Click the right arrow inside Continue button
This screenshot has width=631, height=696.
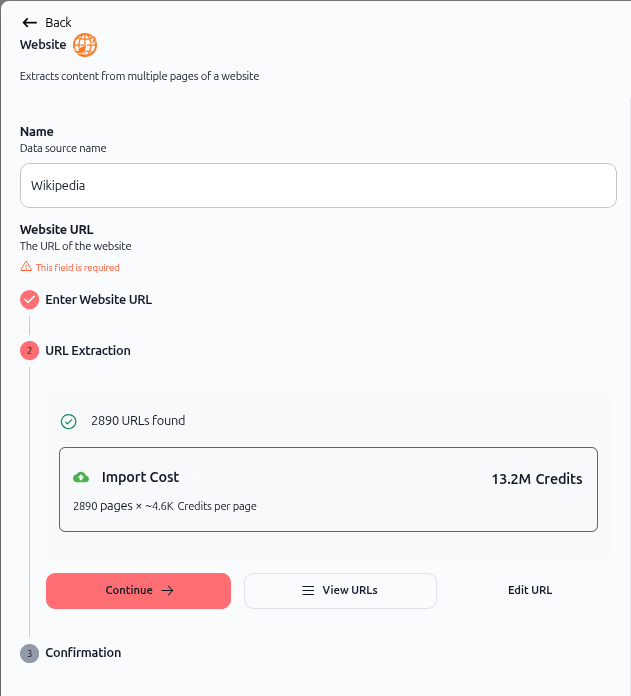pos(167,590)
